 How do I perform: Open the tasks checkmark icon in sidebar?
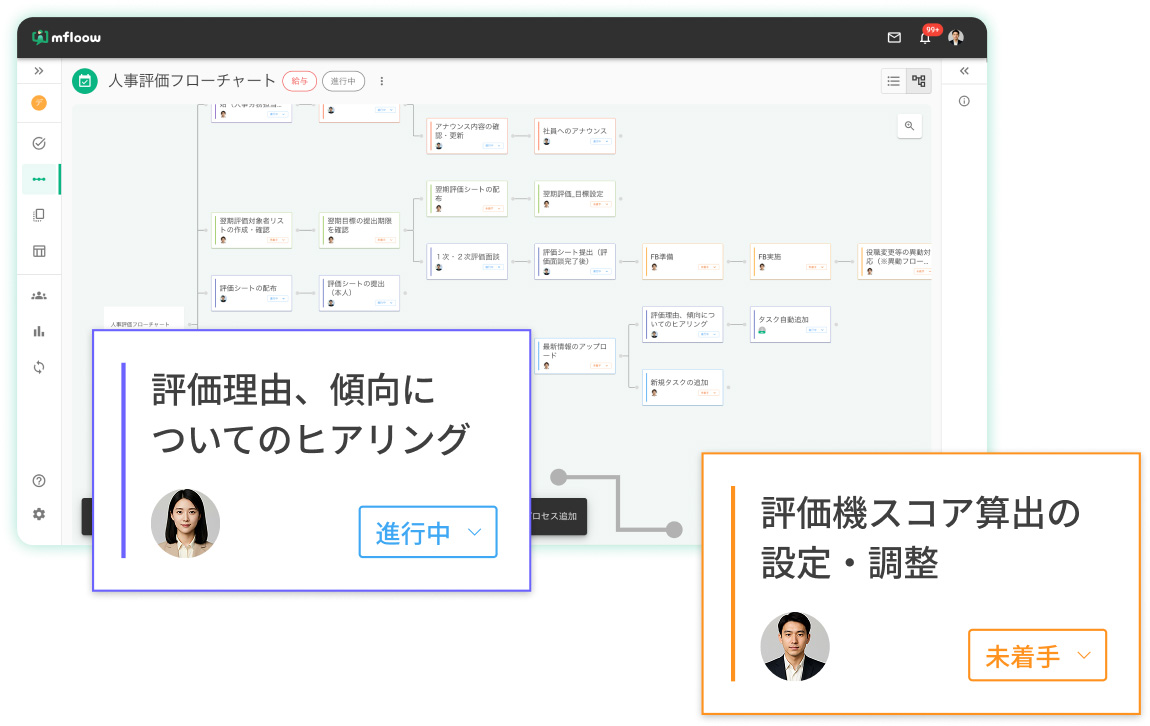click(39, 143)
